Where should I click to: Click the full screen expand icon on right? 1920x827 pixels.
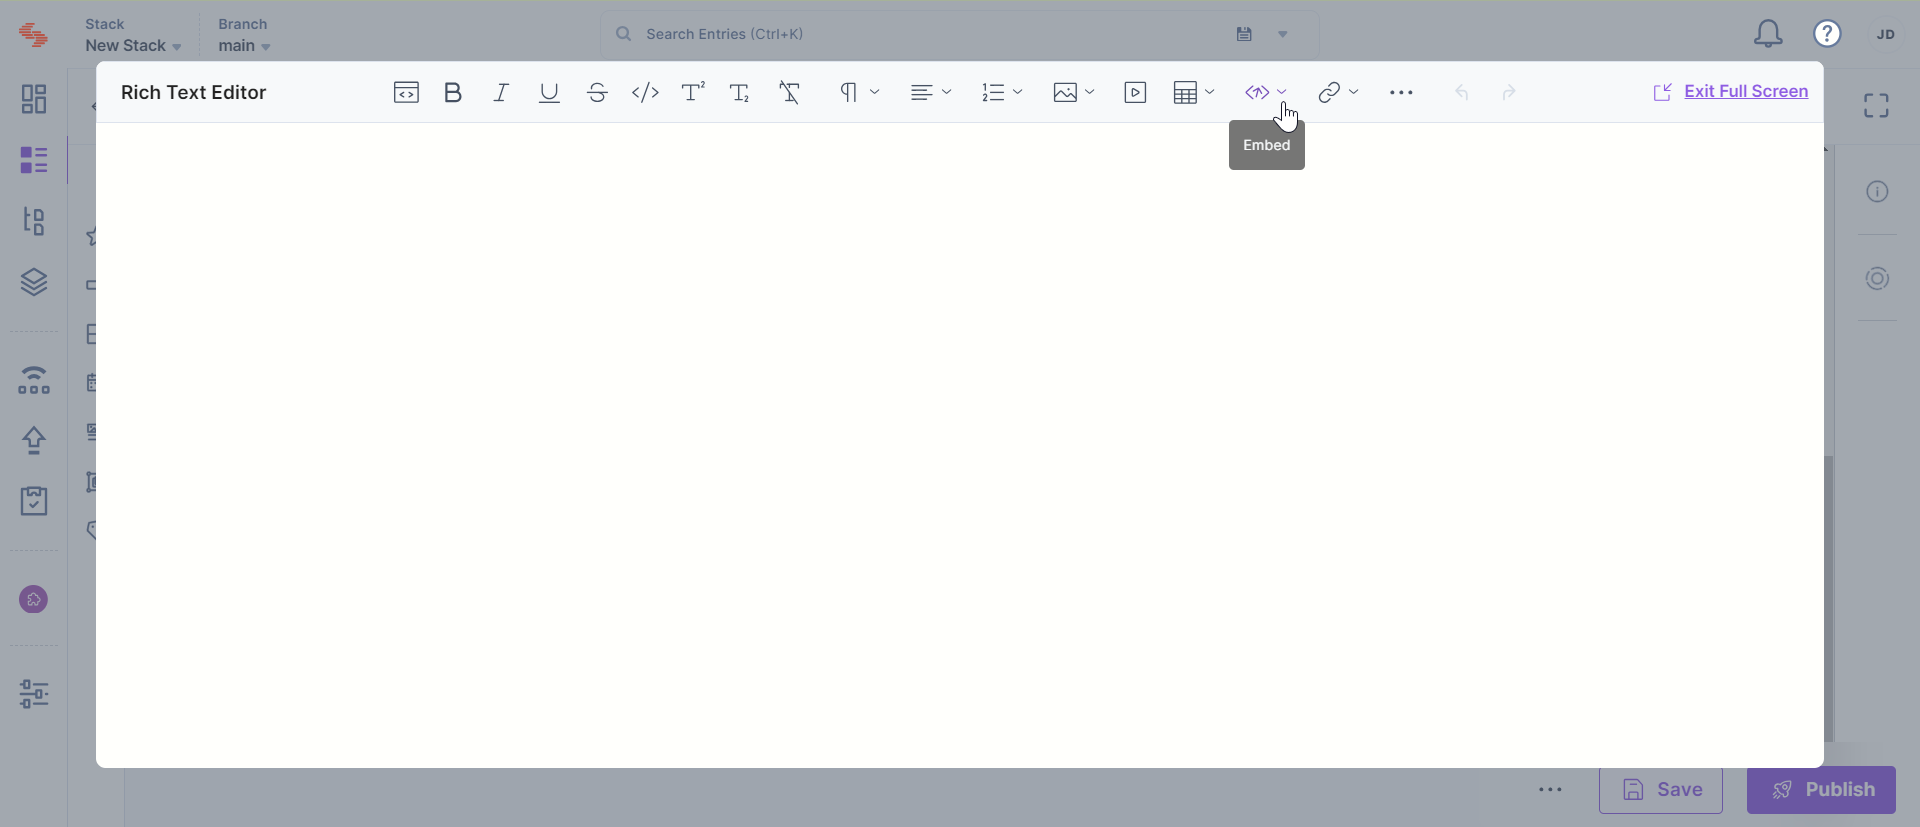(1877, 105)
